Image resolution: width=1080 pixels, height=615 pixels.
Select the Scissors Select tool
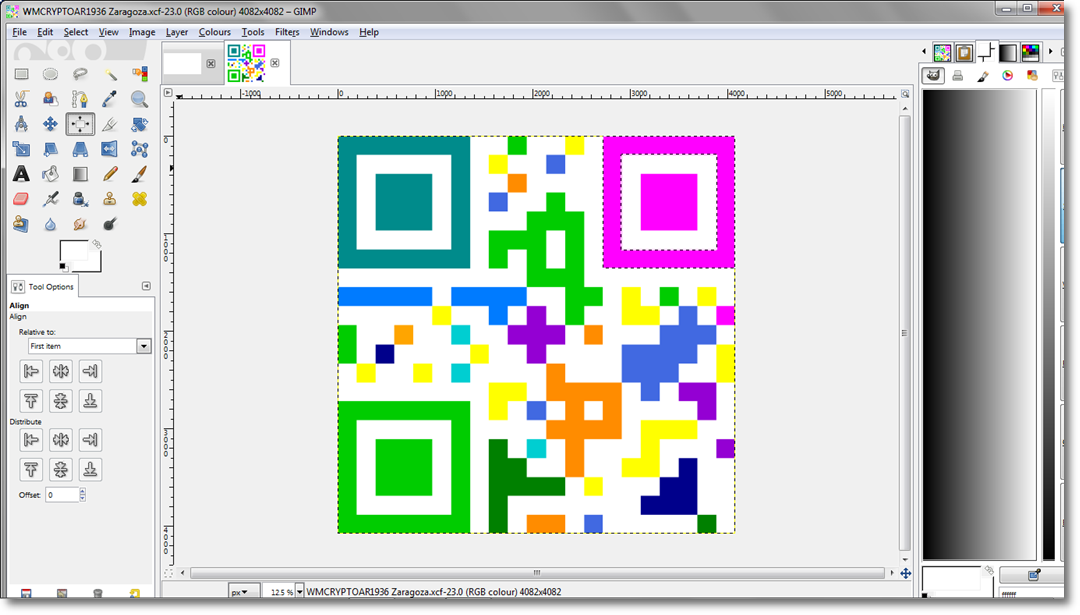click(21, 99)
